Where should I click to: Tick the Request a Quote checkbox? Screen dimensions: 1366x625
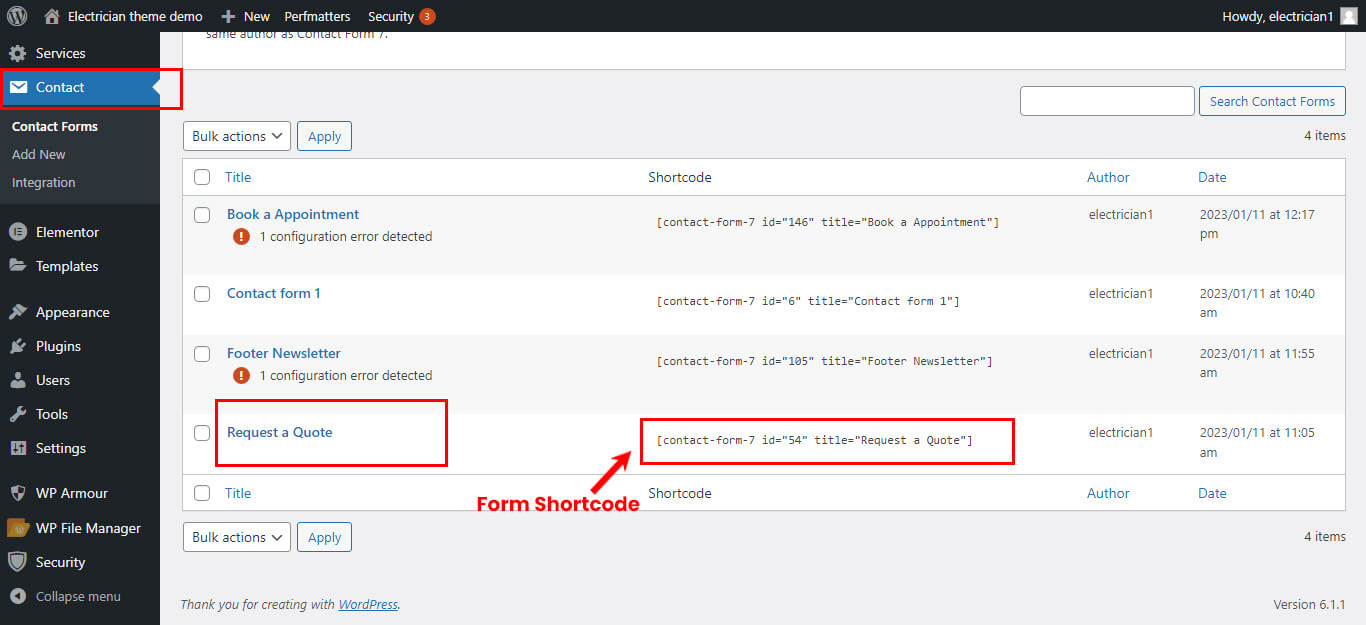(202, 433)
